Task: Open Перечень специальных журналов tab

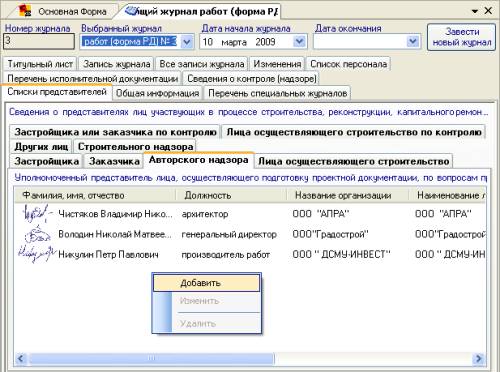Action: 278,93
